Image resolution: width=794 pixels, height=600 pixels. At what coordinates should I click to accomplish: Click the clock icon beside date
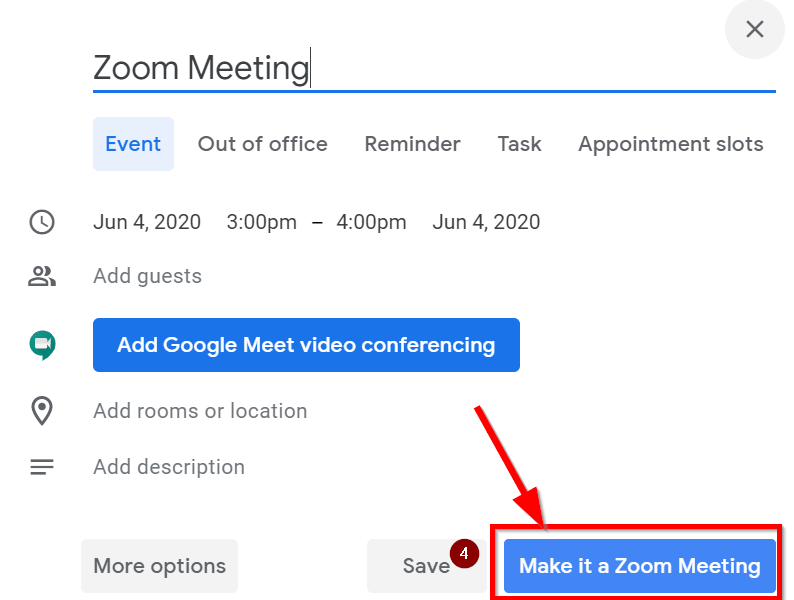pos(42,222)
